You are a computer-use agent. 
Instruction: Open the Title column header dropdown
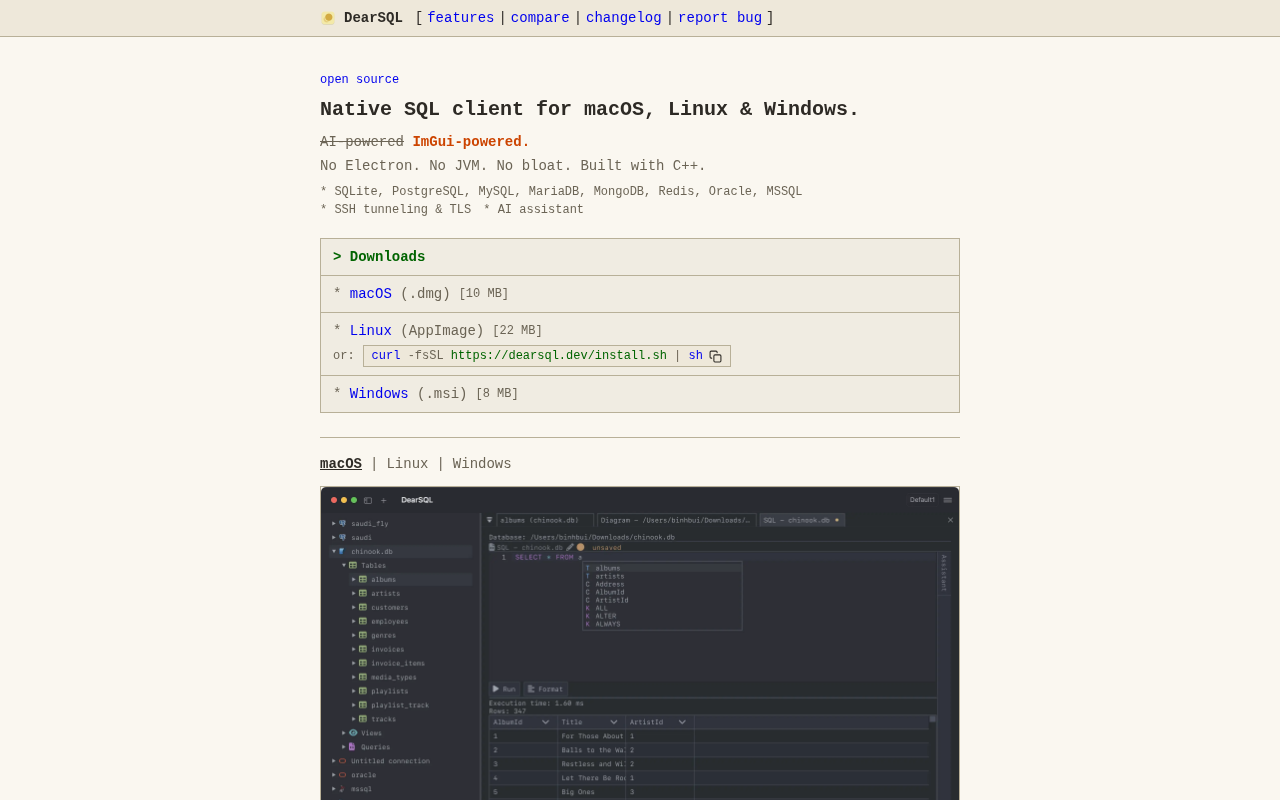[x=614, y=722]
